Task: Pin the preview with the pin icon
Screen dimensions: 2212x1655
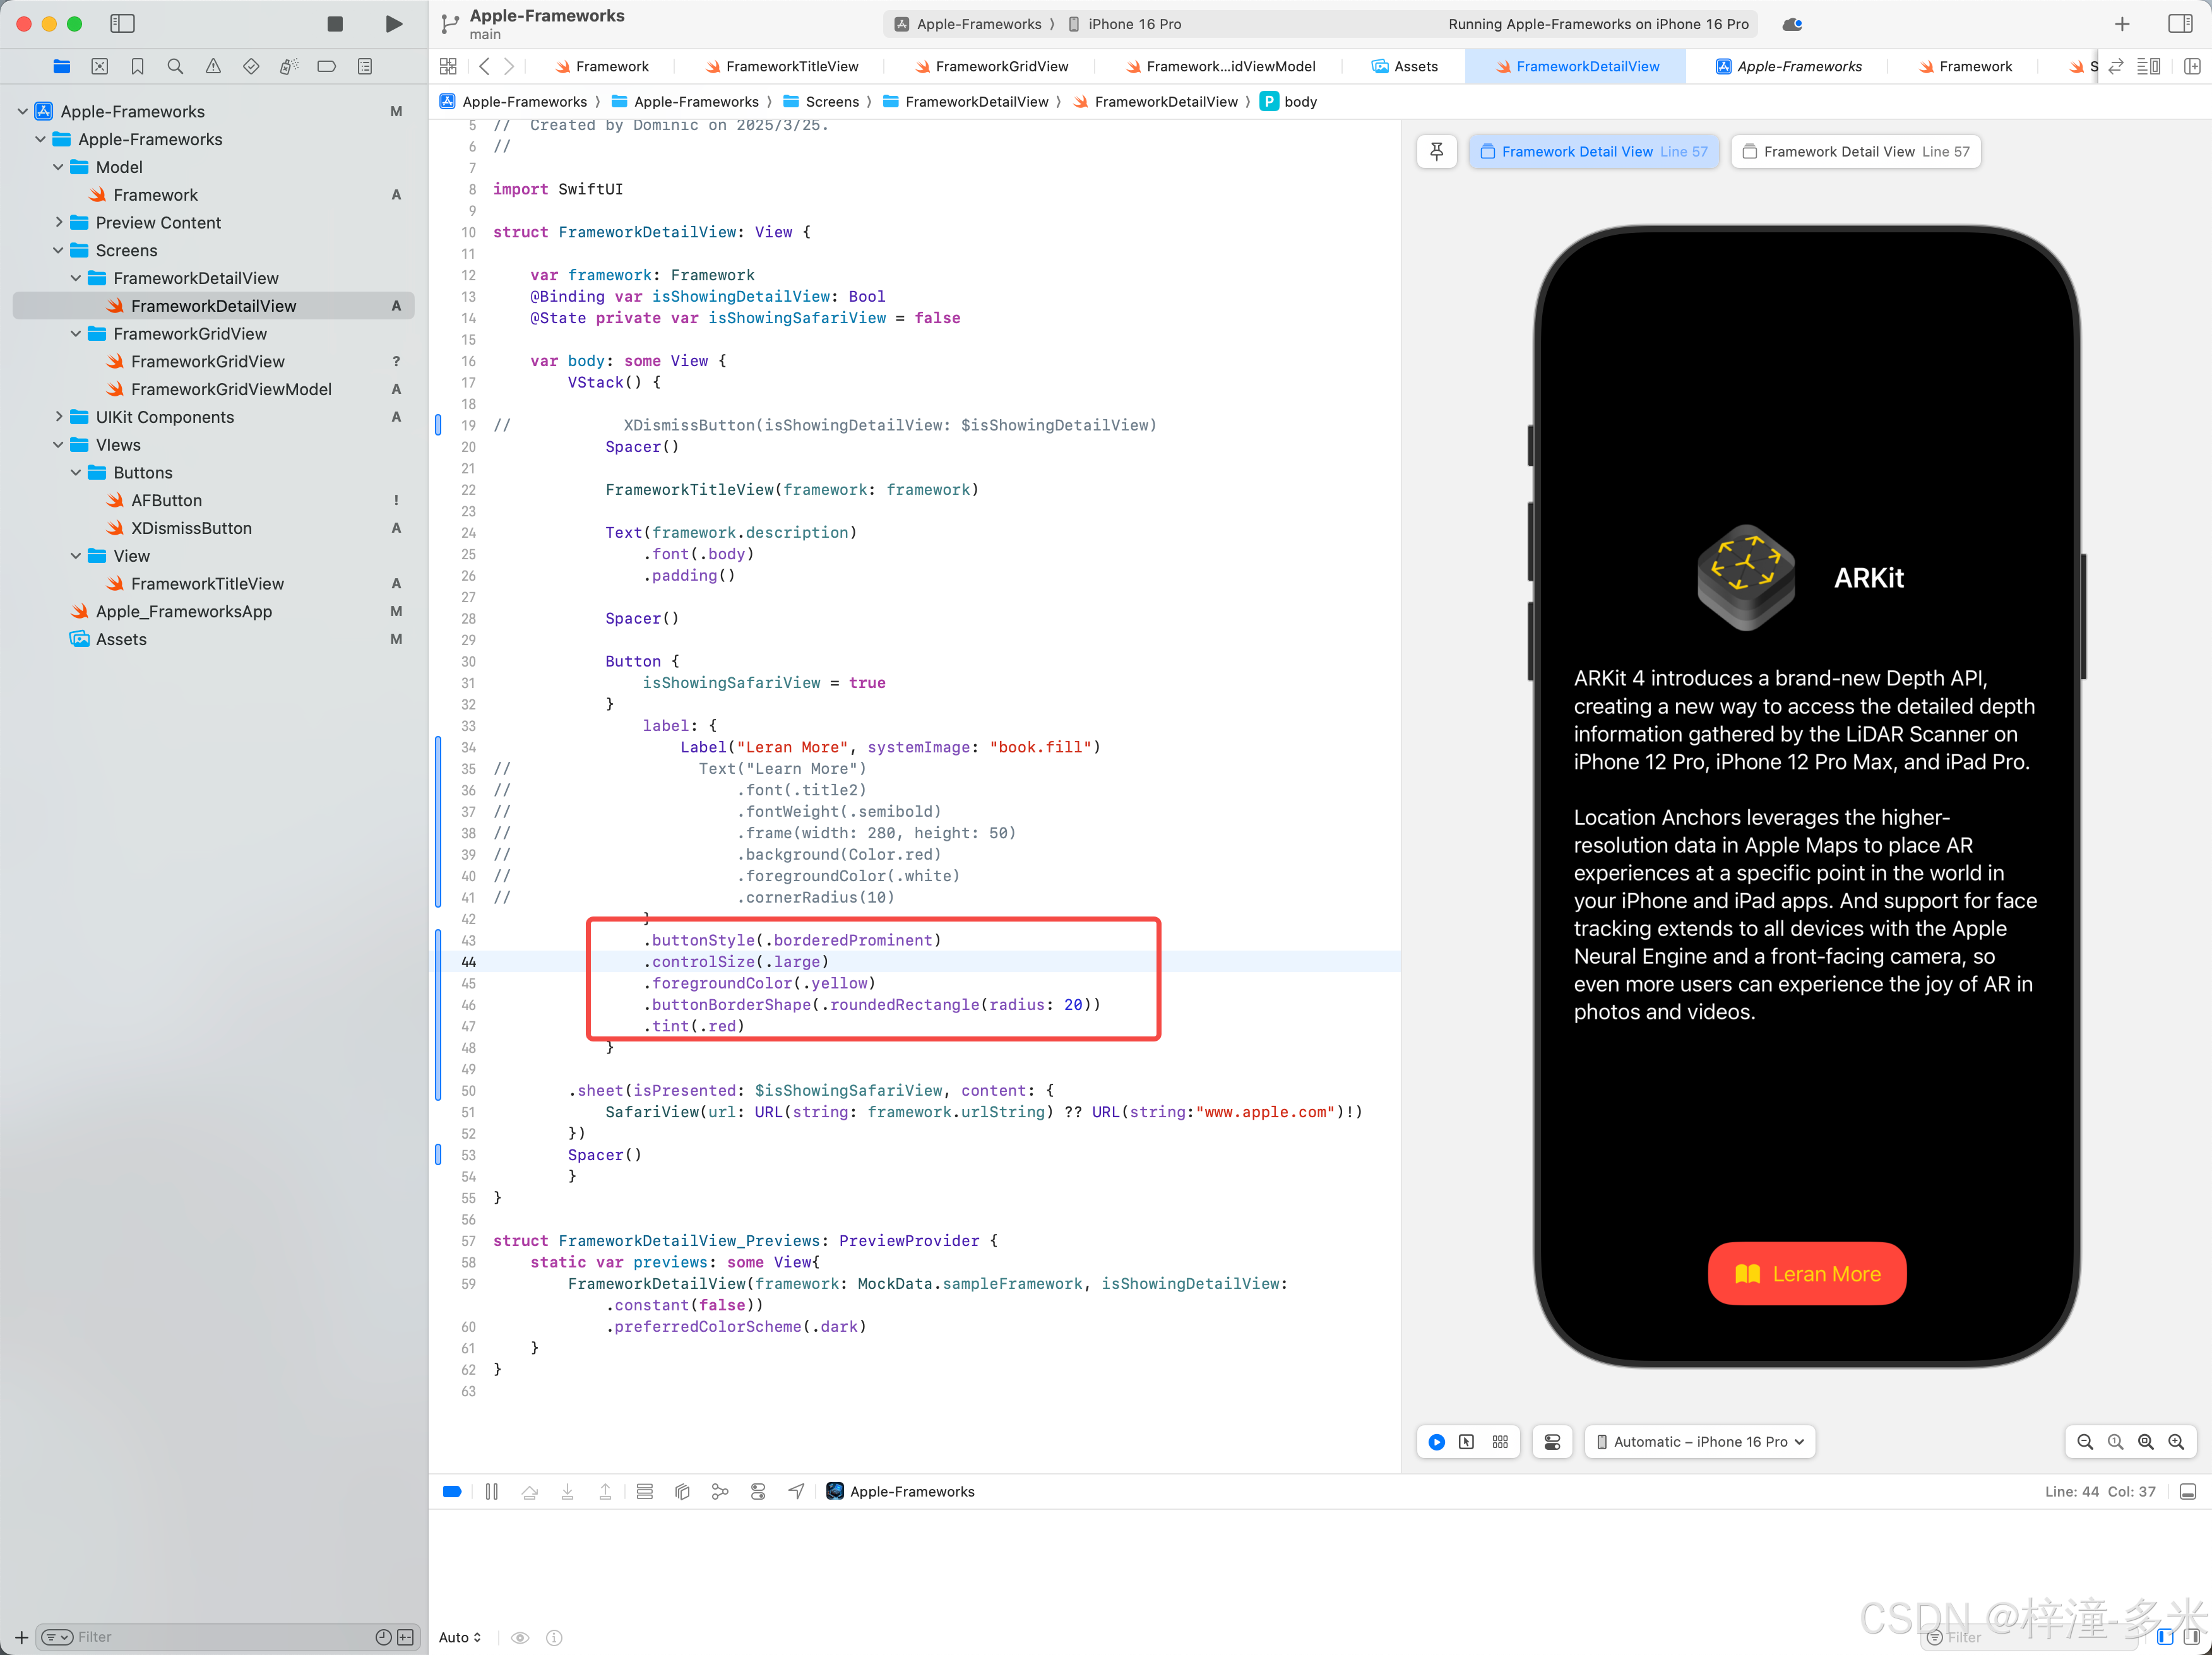Action: [1436, 152]
